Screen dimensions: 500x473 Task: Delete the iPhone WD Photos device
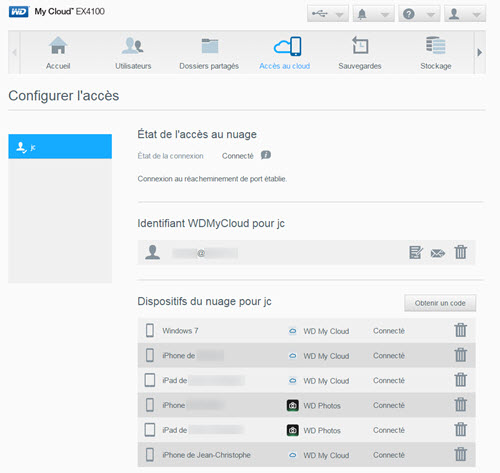[461, 404]
